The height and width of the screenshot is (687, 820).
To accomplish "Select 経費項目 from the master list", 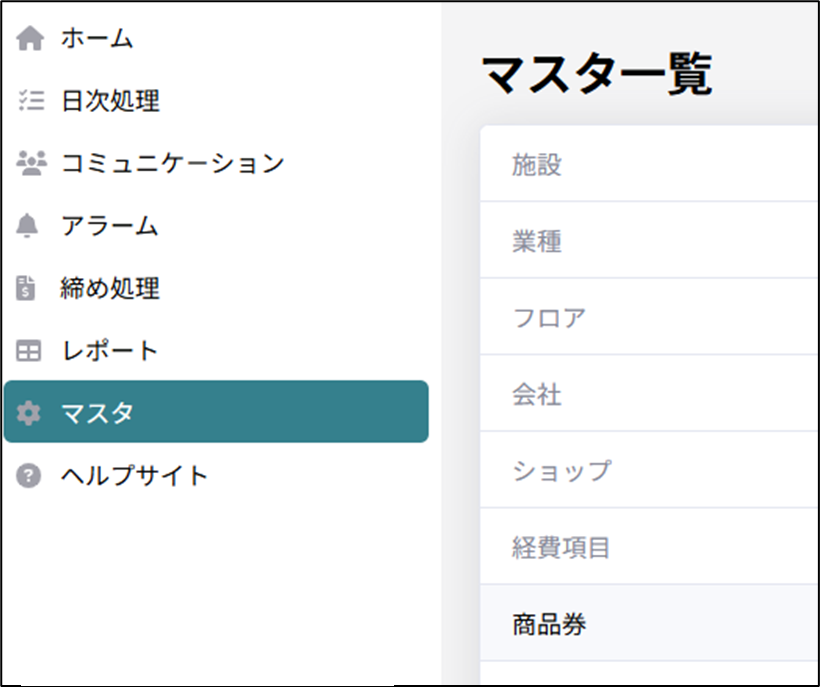I will (x=561, y=548).
